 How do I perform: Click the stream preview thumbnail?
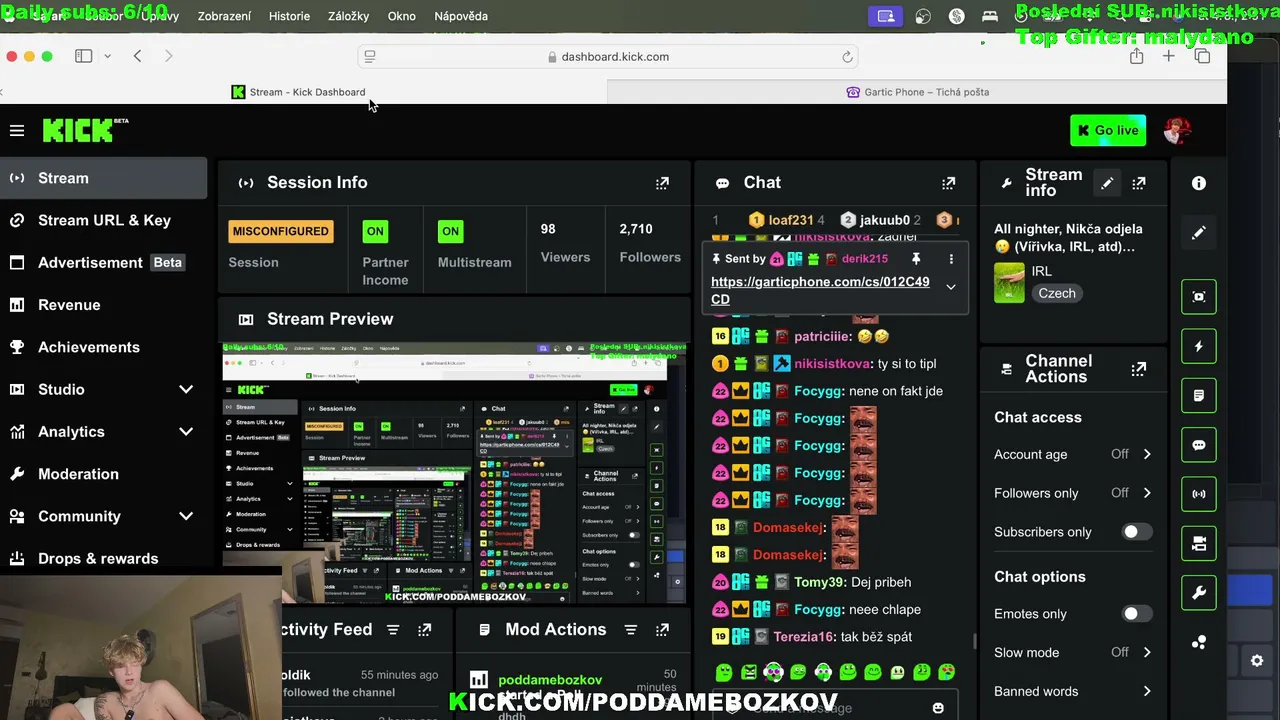click(x=455, y=473)
